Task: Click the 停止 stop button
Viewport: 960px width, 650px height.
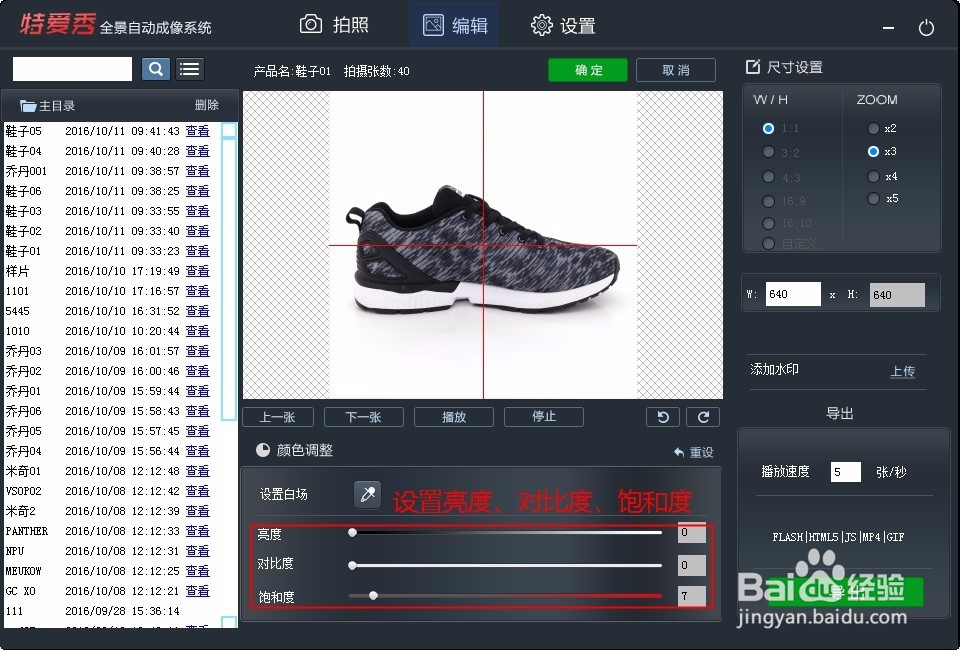Action: (544, 417)
